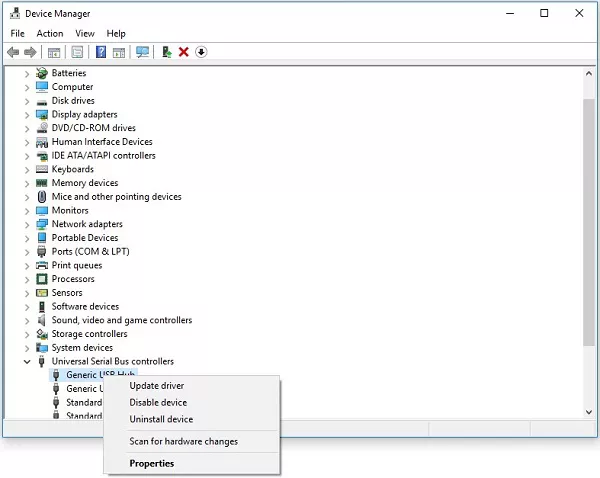
Task: Click the red X Uninstall device icon
Action: tap(184, 52)
